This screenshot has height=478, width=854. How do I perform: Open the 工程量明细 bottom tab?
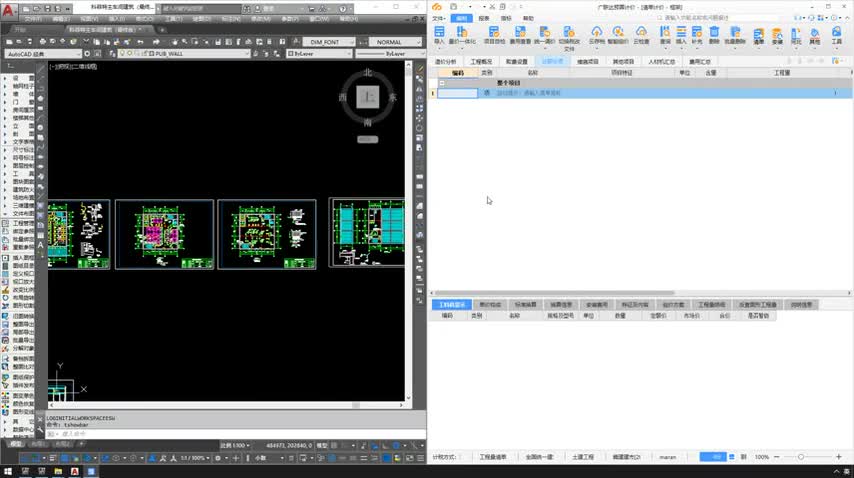point(711,304)
